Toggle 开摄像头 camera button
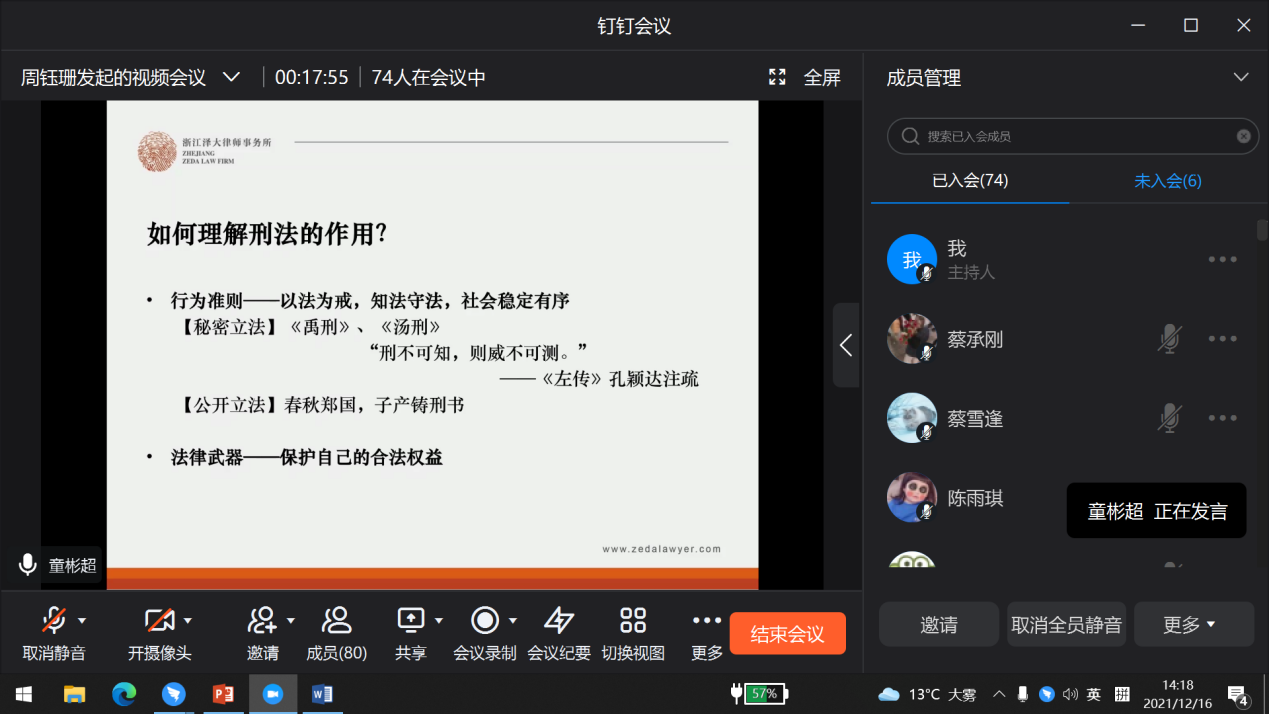The image size is (1269, 714). pos(159,621)
